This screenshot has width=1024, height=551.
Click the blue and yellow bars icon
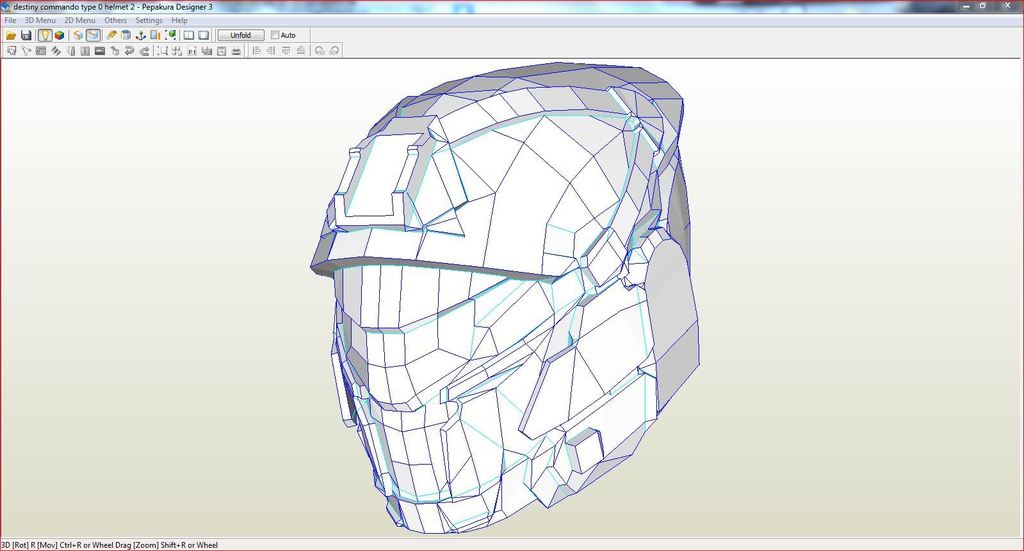click(x=155, y=35)
